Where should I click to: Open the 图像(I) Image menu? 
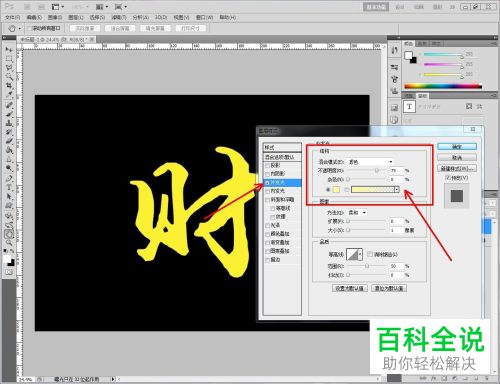click(55, 17)
